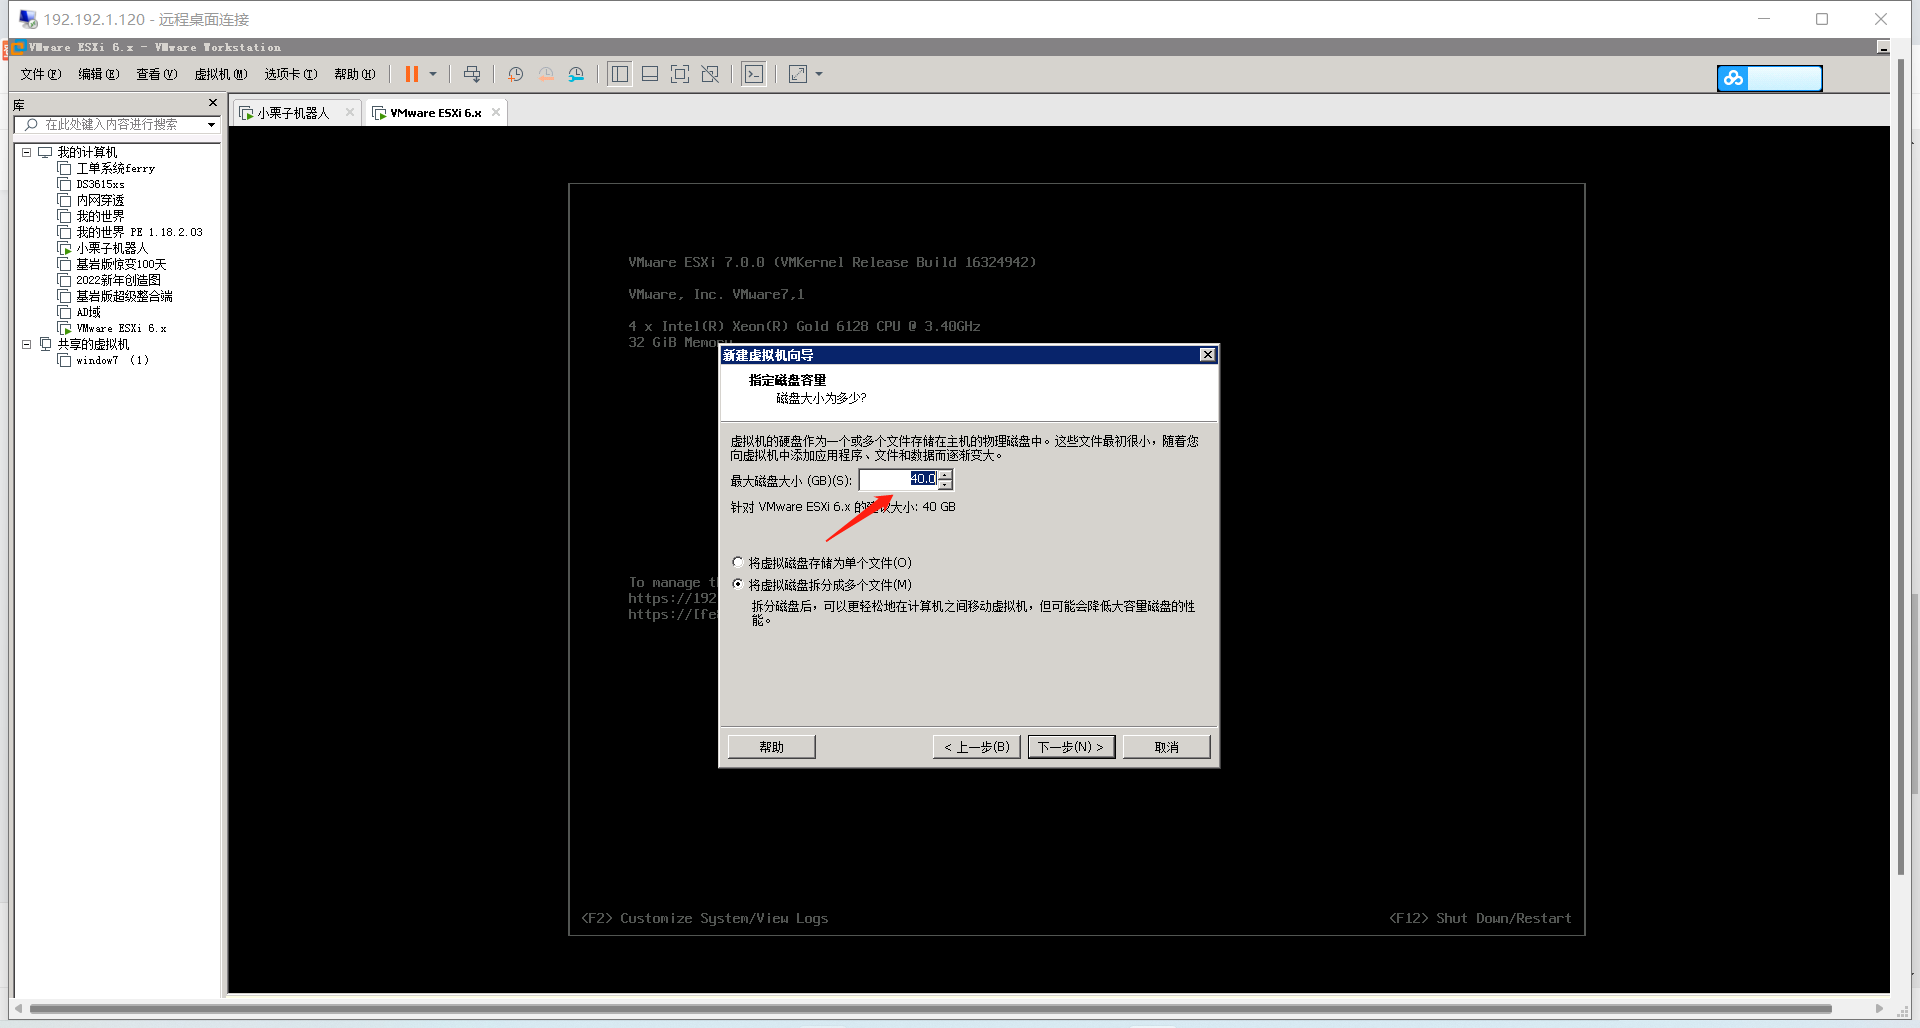The width and height of the screenshot is (1920, 1028).
Task: Click the 上一步(B) back button
Action: (977, 747)
